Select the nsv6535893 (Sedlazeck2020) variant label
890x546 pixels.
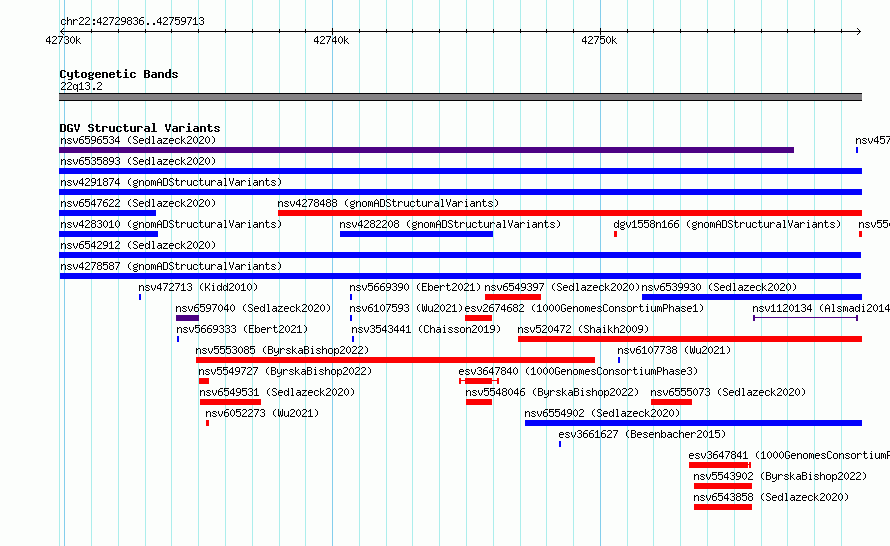pyautogui.click(x=138, y=161)
